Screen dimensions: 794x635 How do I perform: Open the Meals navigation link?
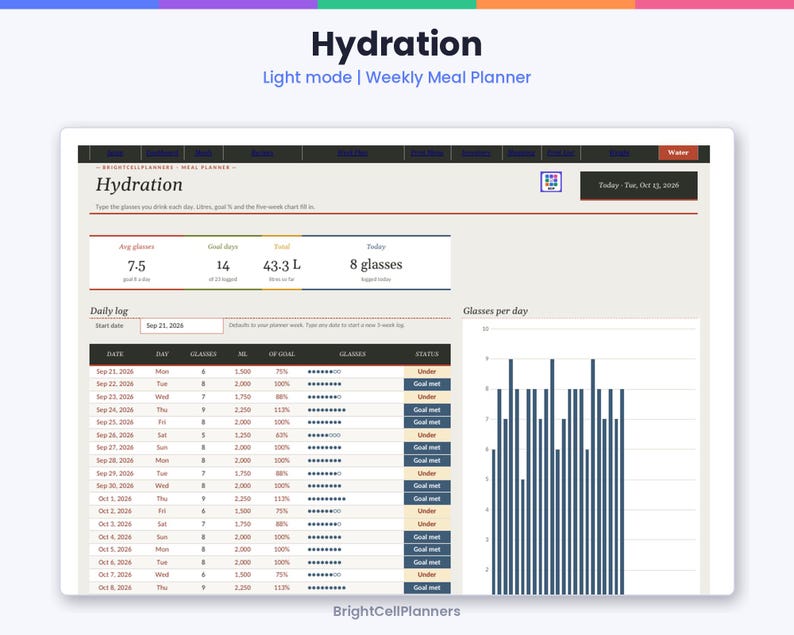tap(204, 153)
